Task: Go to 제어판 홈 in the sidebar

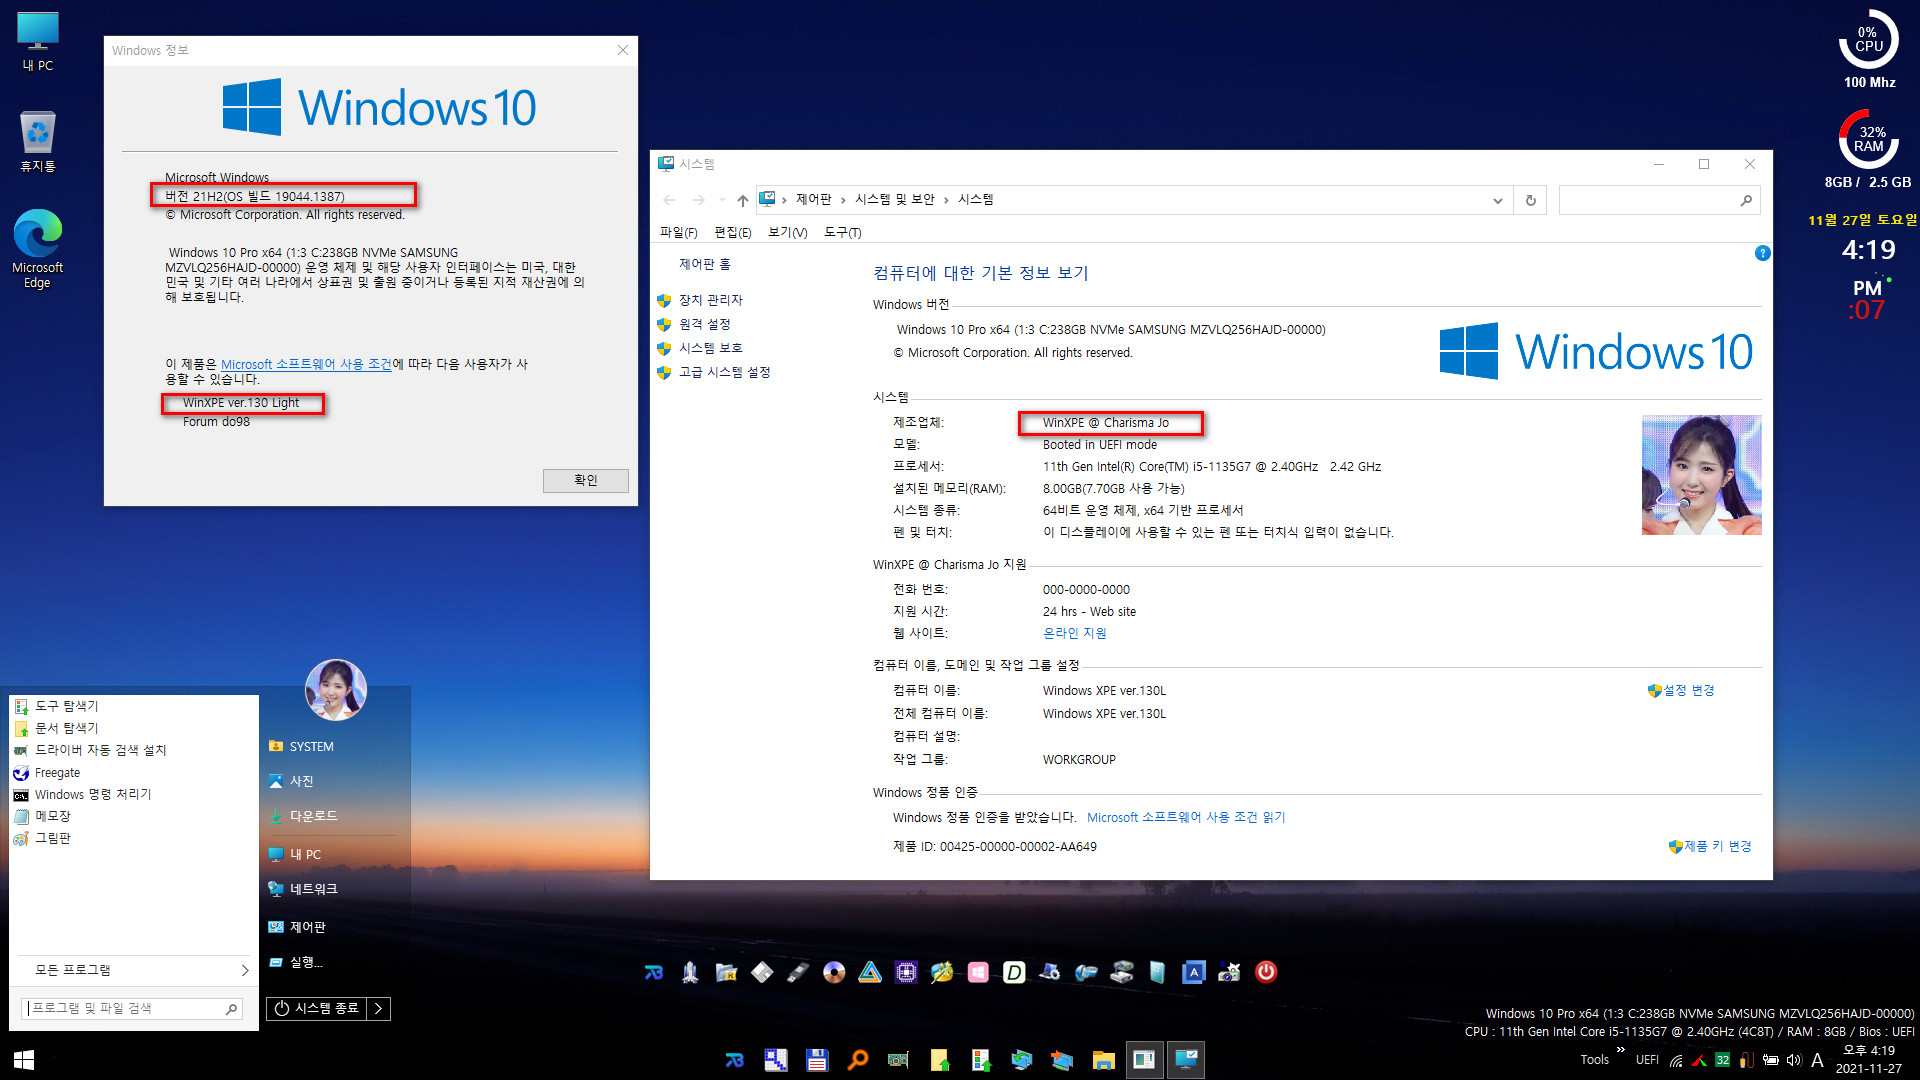Action: tap(705, 264)
